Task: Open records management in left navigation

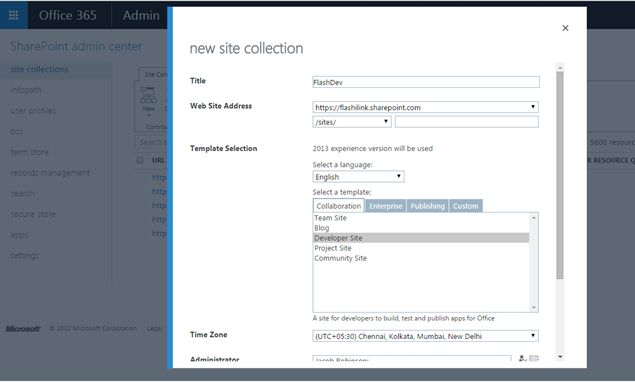Action: (50, 173)
